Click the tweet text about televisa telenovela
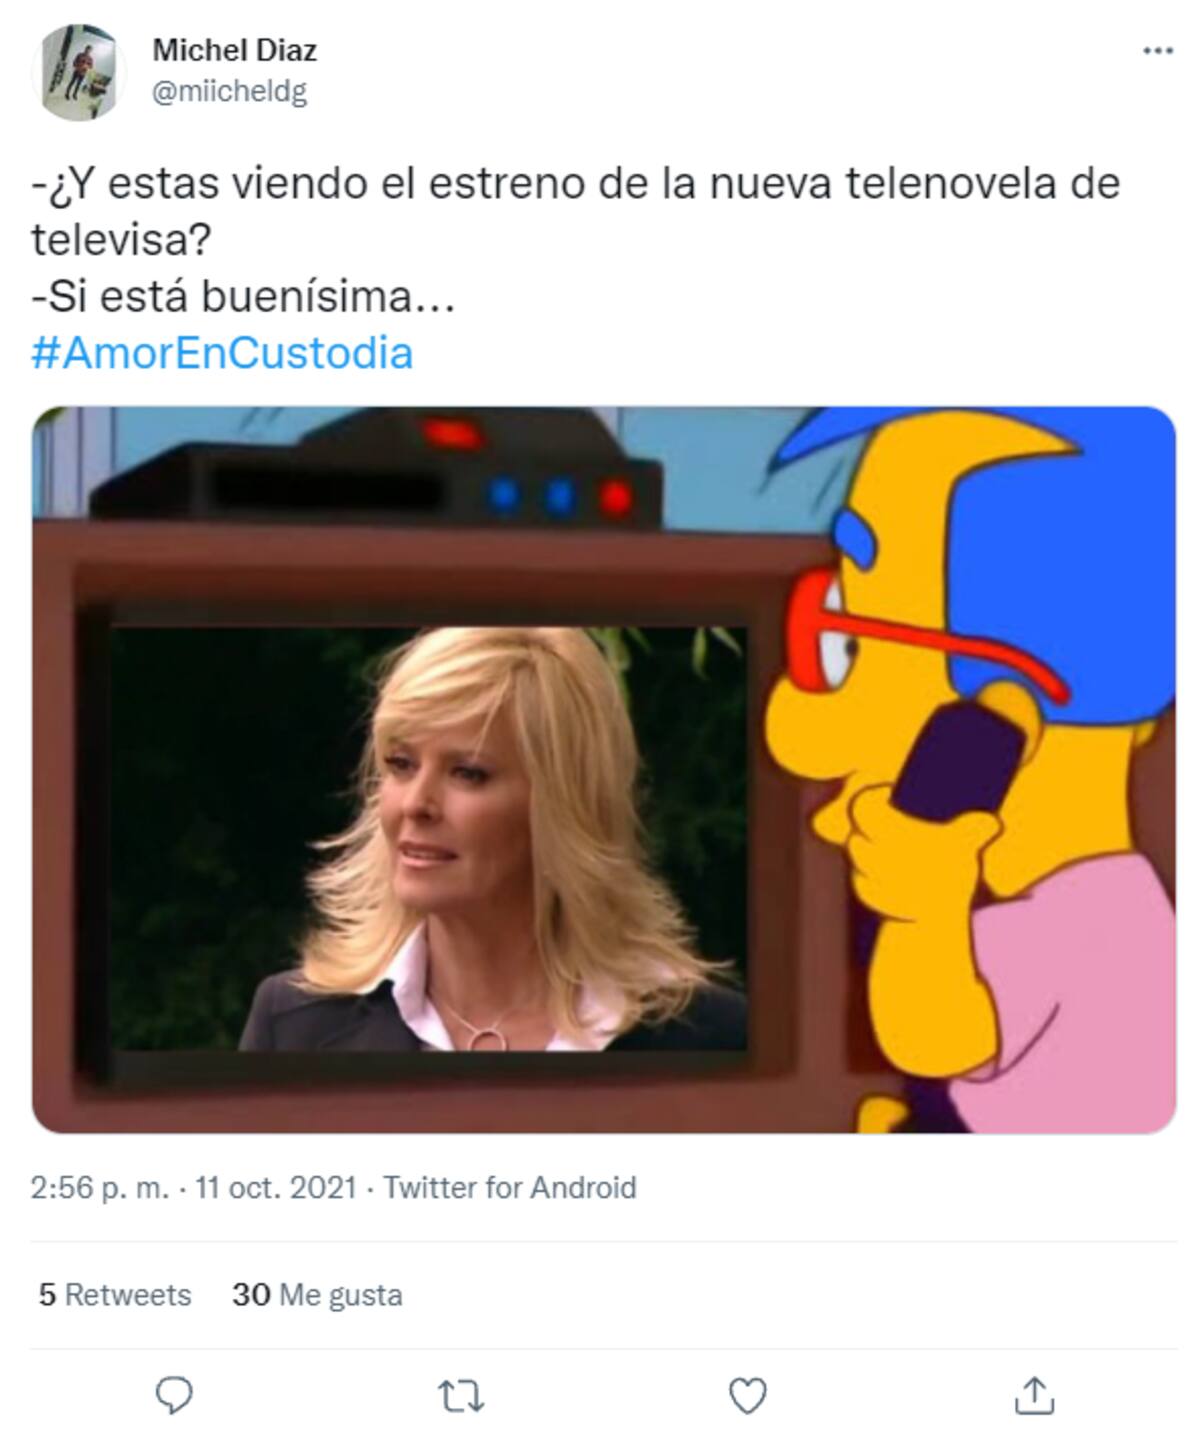The width and height of the screenshot is (1200, 1439). pyautogui.click(x=575, y=211)
